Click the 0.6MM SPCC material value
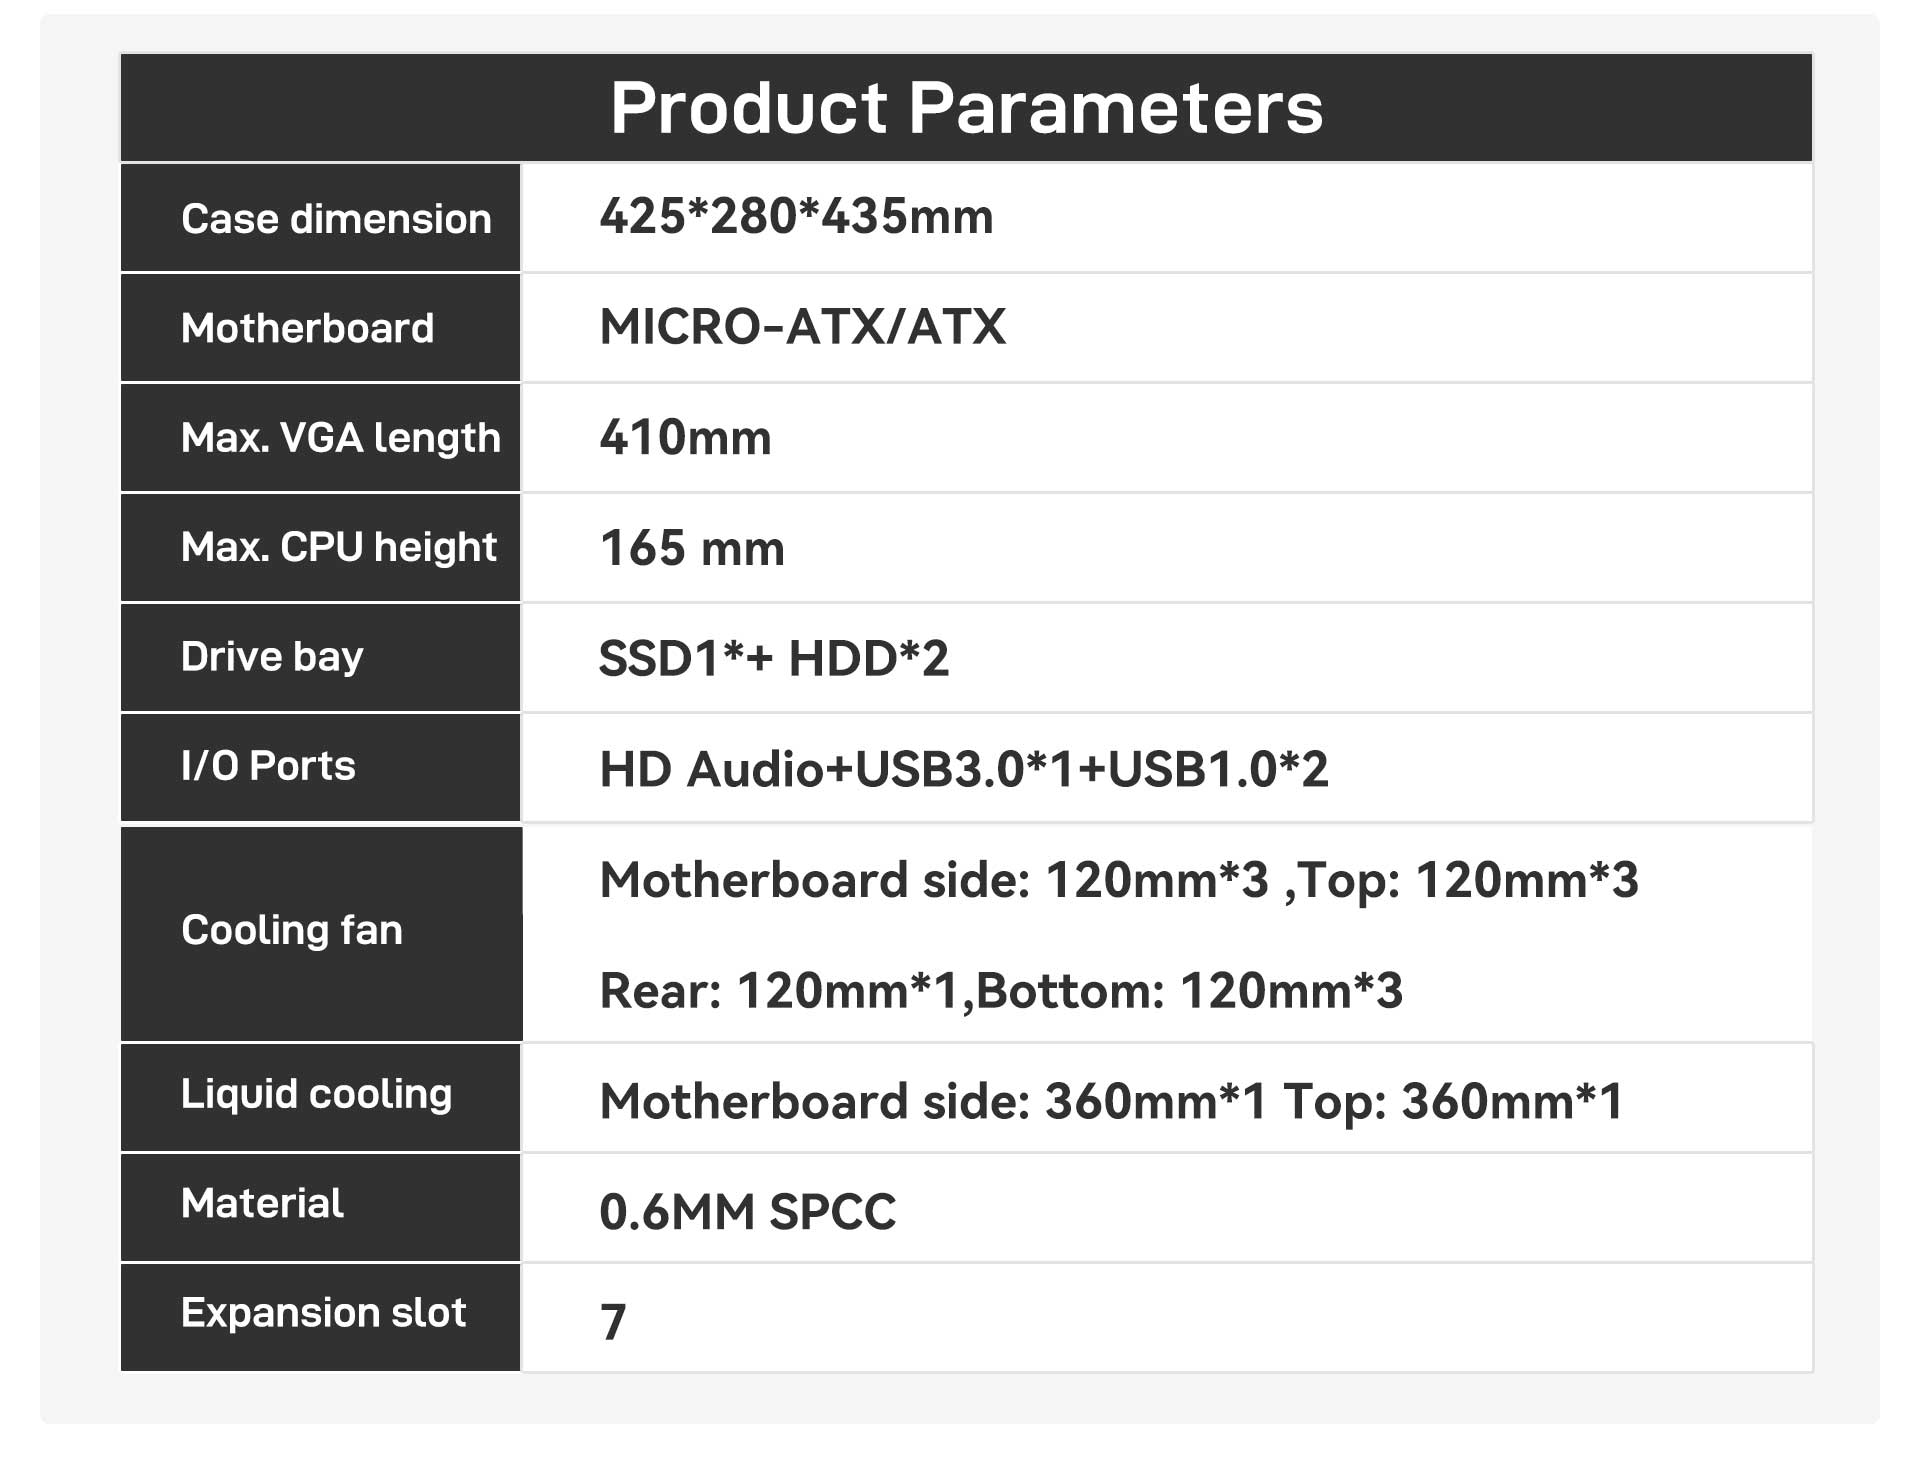1920x1467 pixels. pyautogui.click(x=747, y=1212)
